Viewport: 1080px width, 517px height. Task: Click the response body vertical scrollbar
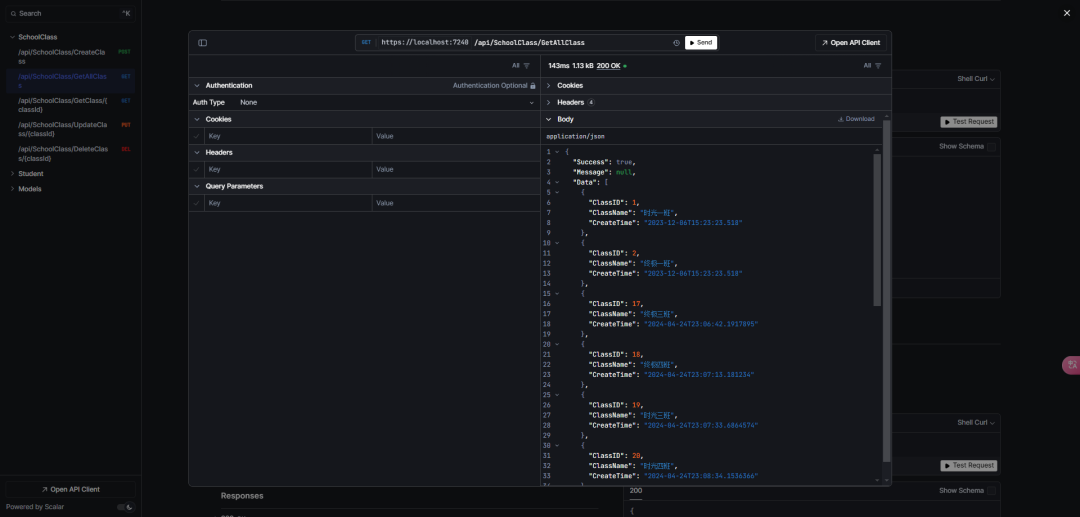pyautogui.click(x=878, y=230)
